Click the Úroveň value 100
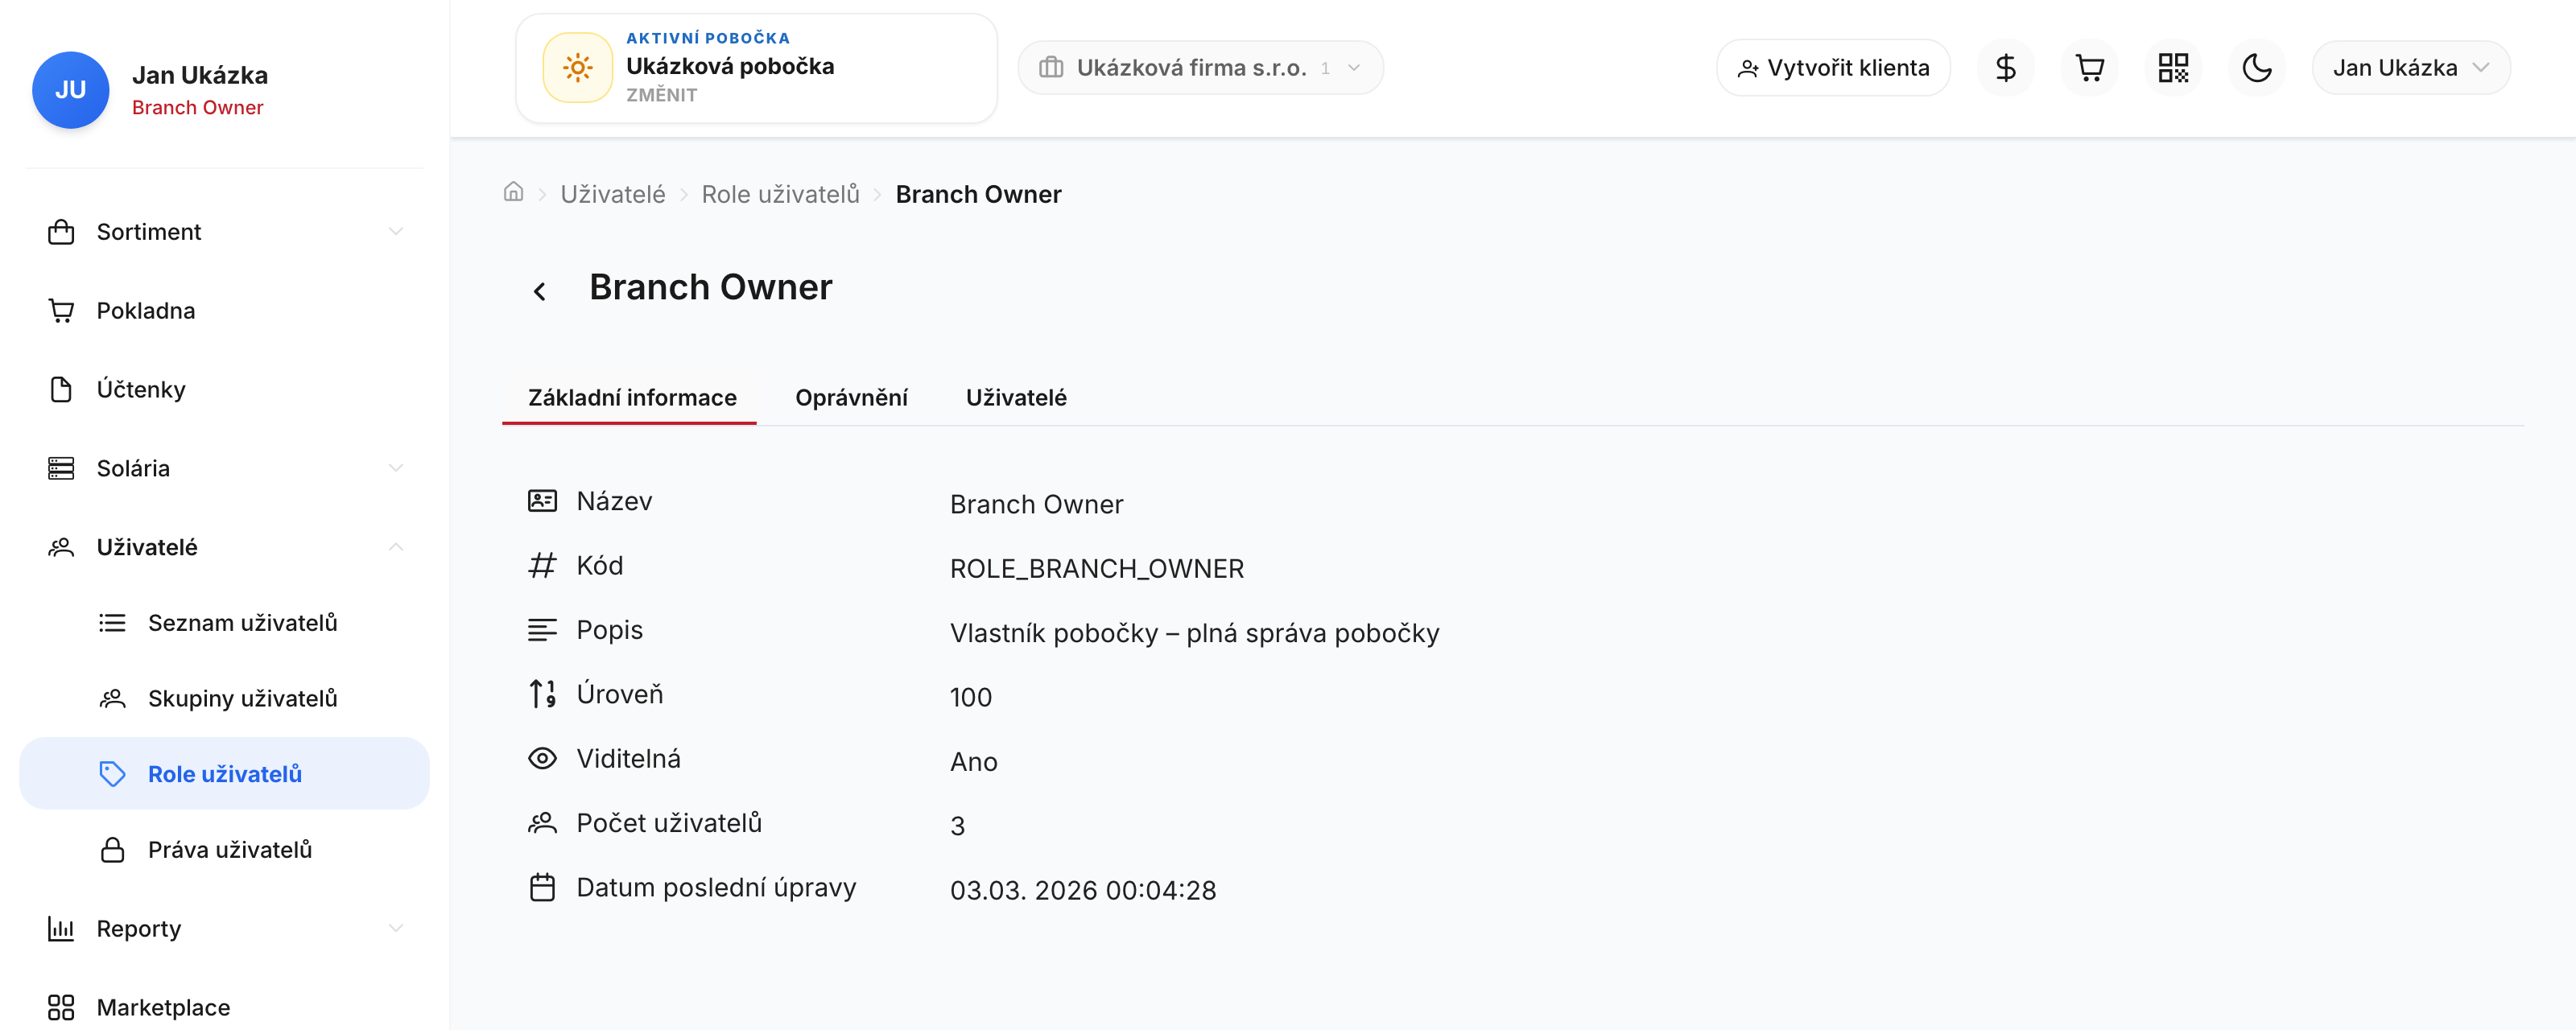The image size is (2576, 1030). 971,697
